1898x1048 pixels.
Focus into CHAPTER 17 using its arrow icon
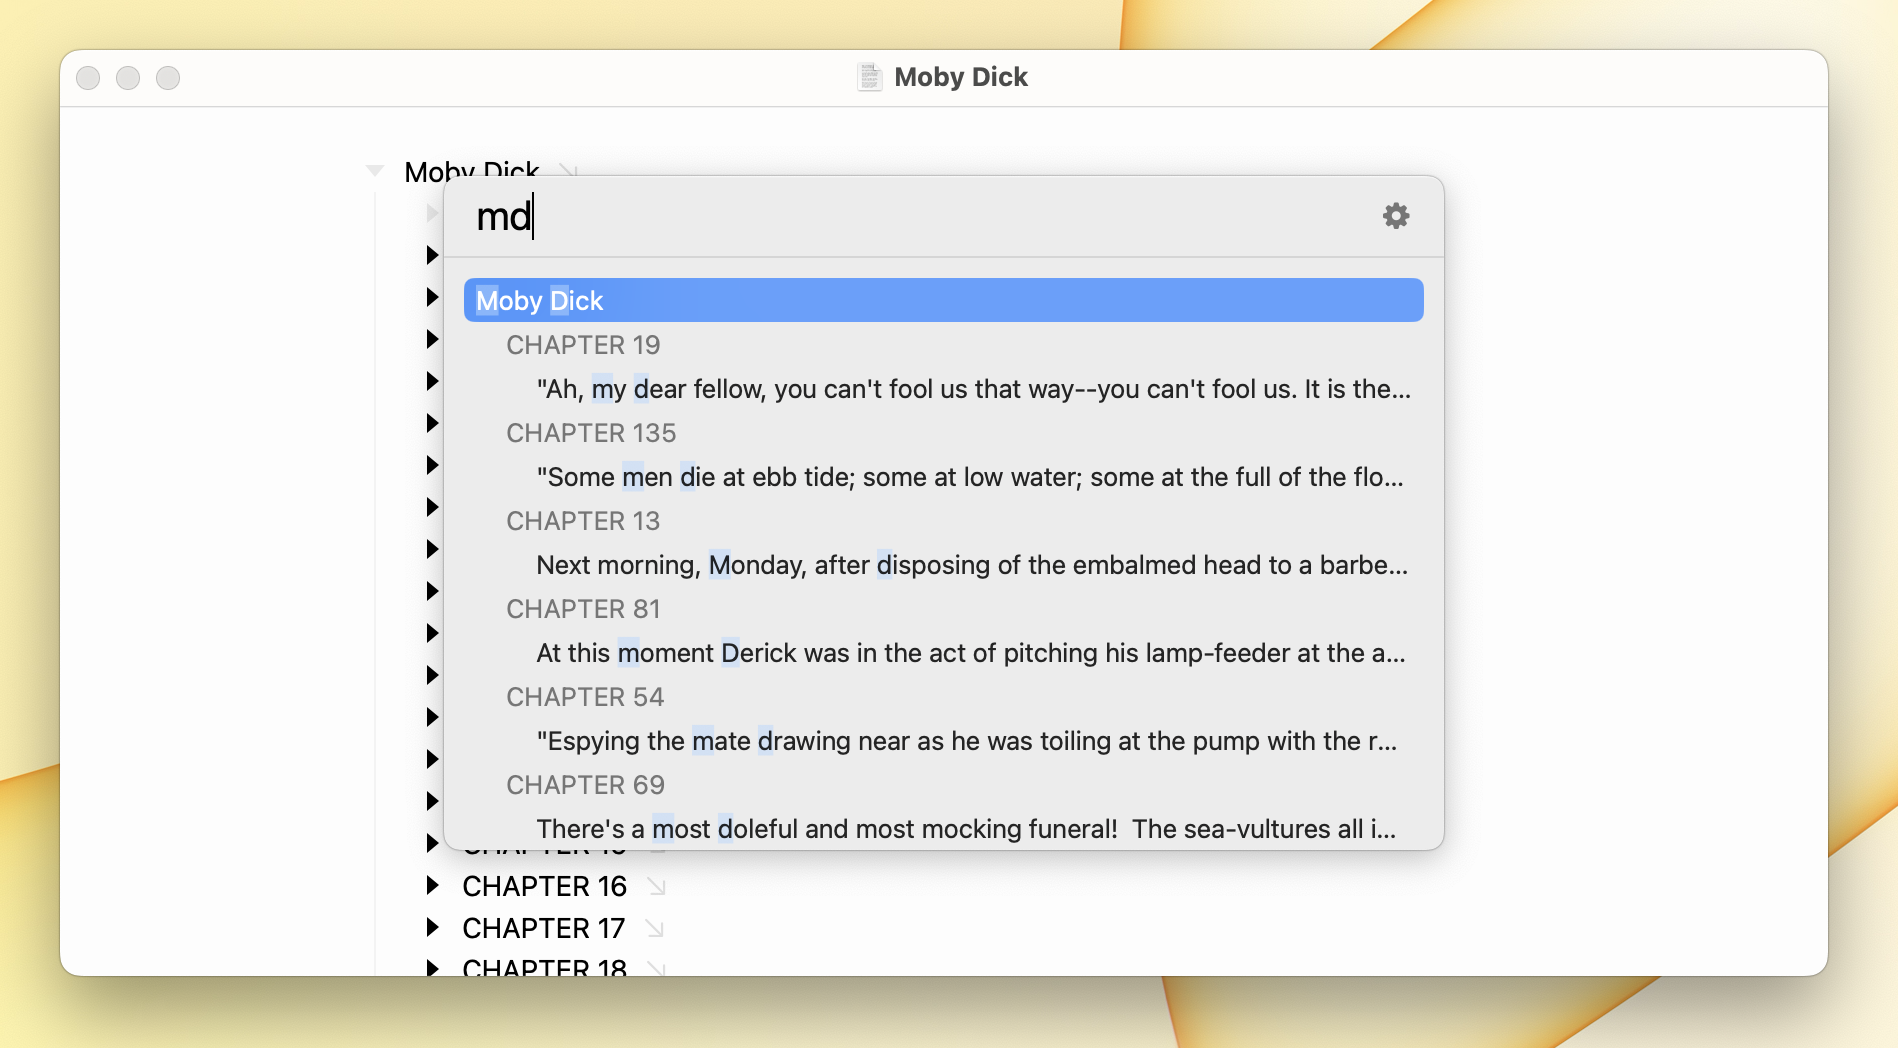pos(655,928)
